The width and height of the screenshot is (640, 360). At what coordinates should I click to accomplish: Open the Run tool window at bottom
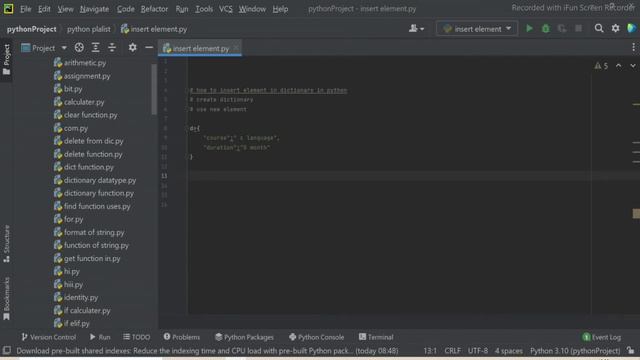100,337
